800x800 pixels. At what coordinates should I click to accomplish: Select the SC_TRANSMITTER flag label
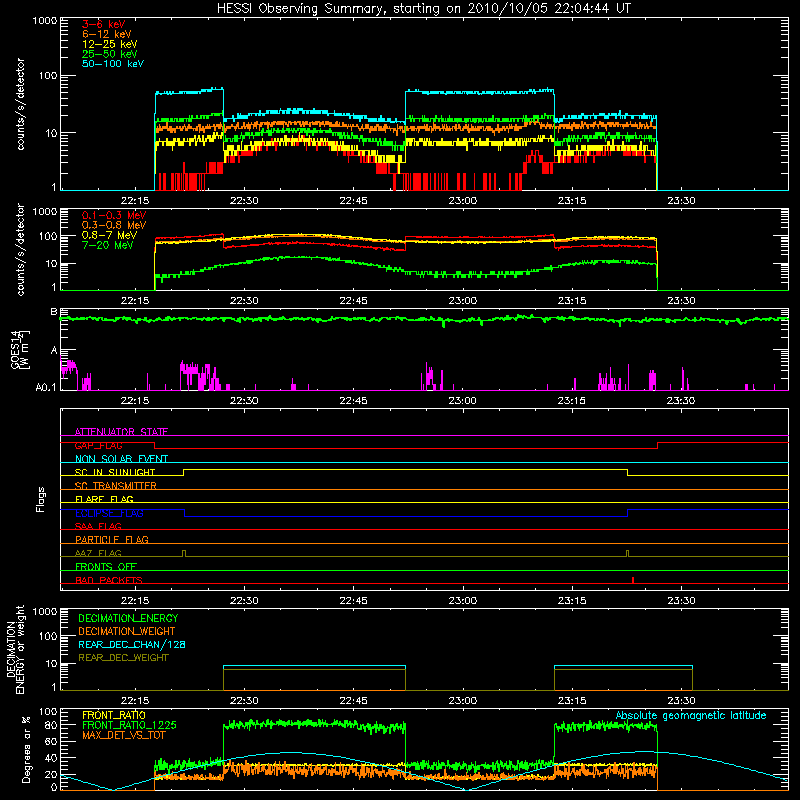coord(116,486)
